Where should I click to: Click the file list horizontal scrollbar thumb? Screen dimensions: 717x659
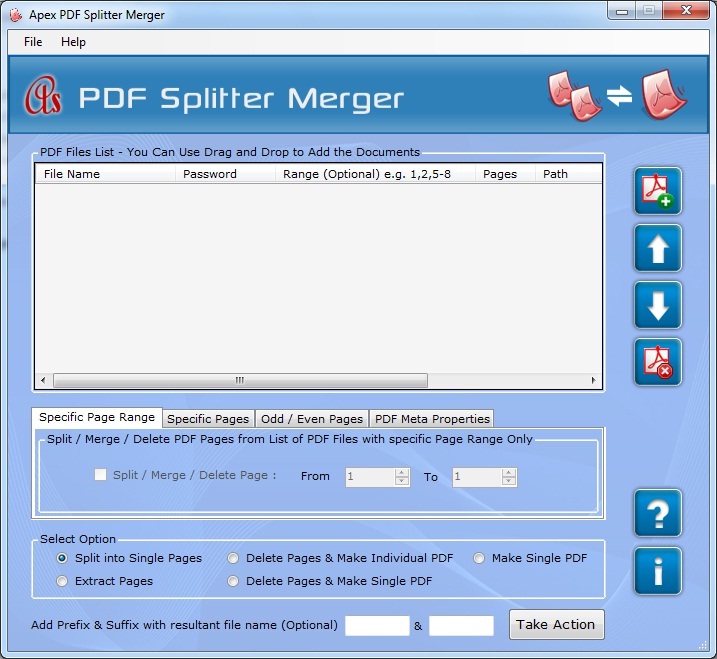coord(240,380)
